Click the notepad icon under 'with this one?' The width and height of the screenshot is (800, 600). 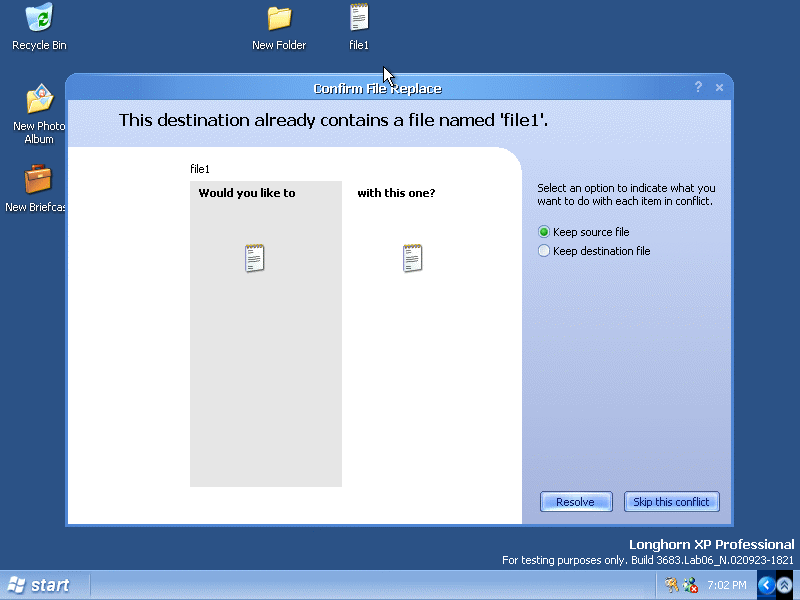(x=412, y=258)
